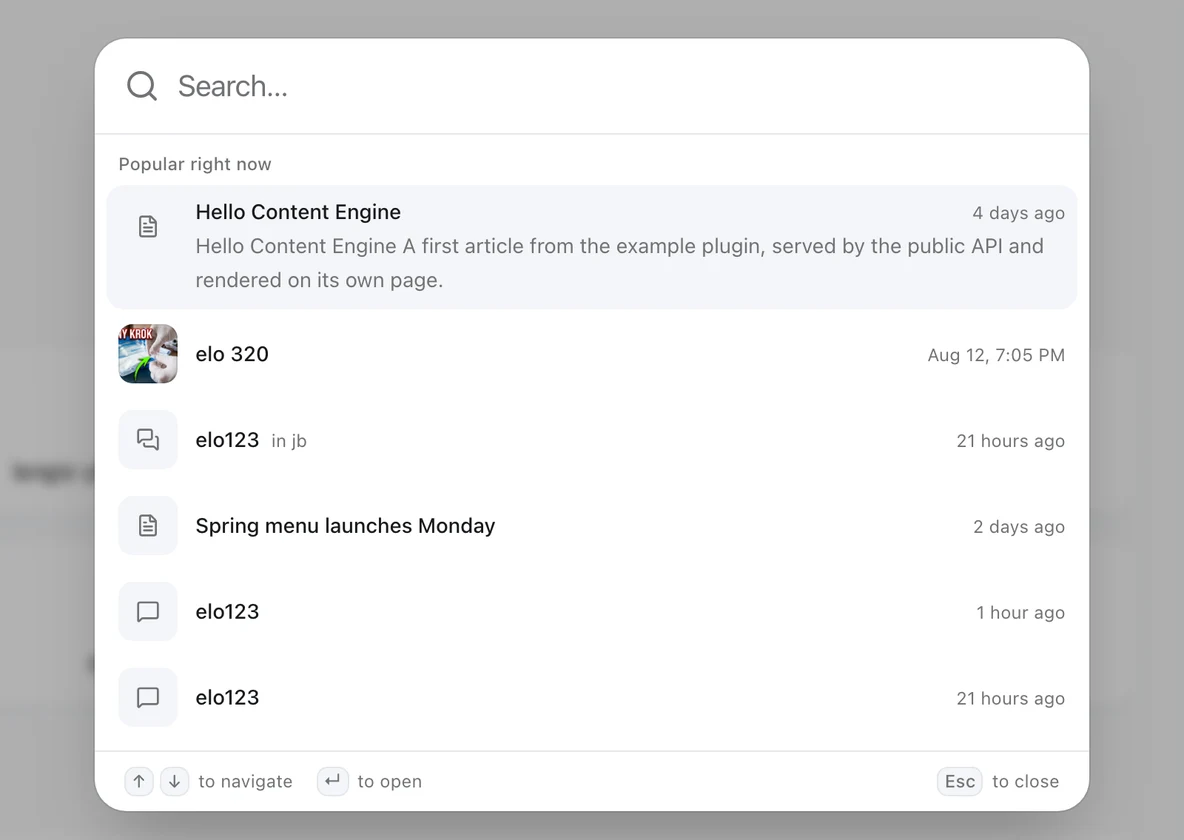Click the down arrow navigate key
Viewport: 1184px width, 840px height.
pyautogui.click(x=174, y=782)
